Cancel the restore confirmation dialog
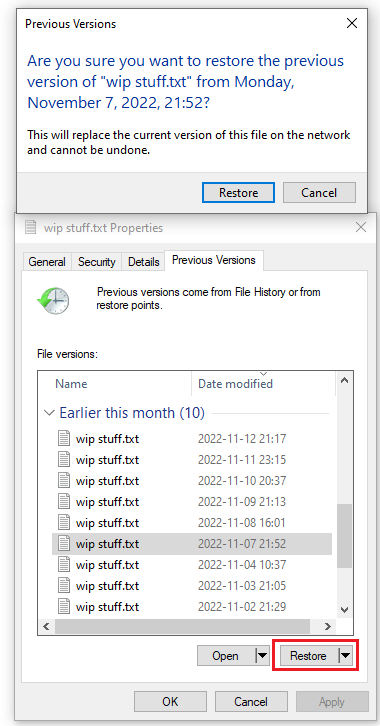This screenshot has height=726, width=380. [319, 193]
